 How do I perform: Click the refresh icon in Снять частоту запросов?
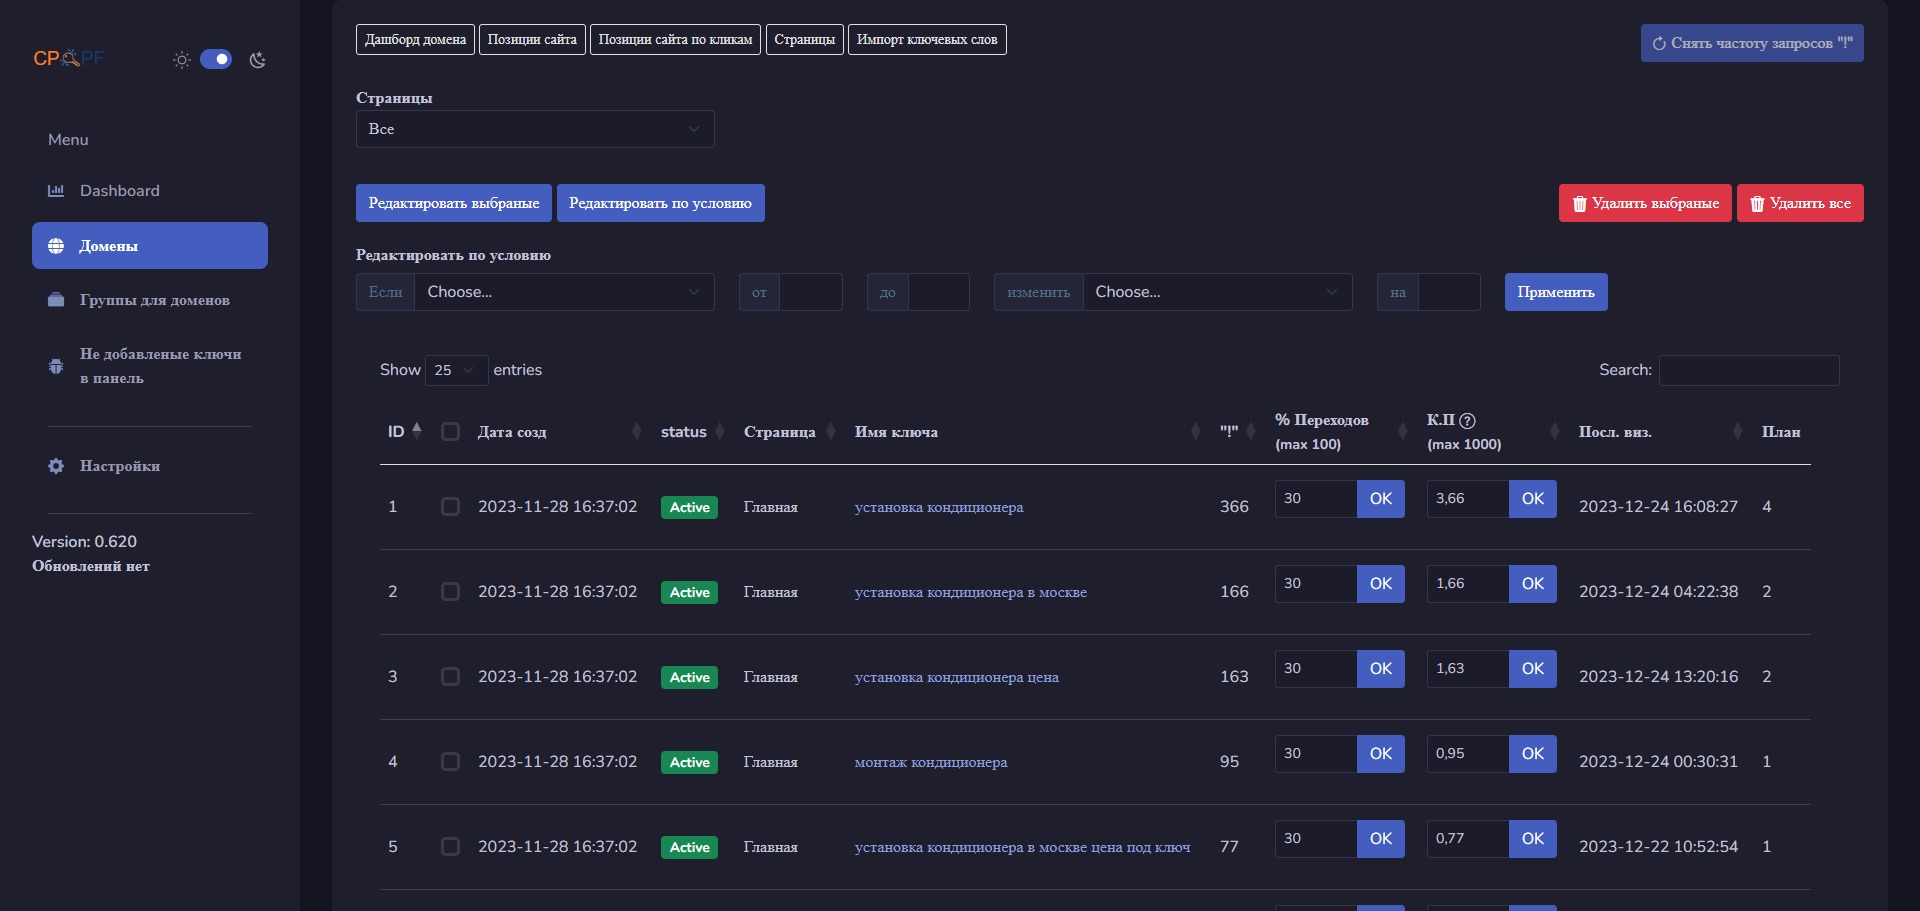1659,44
